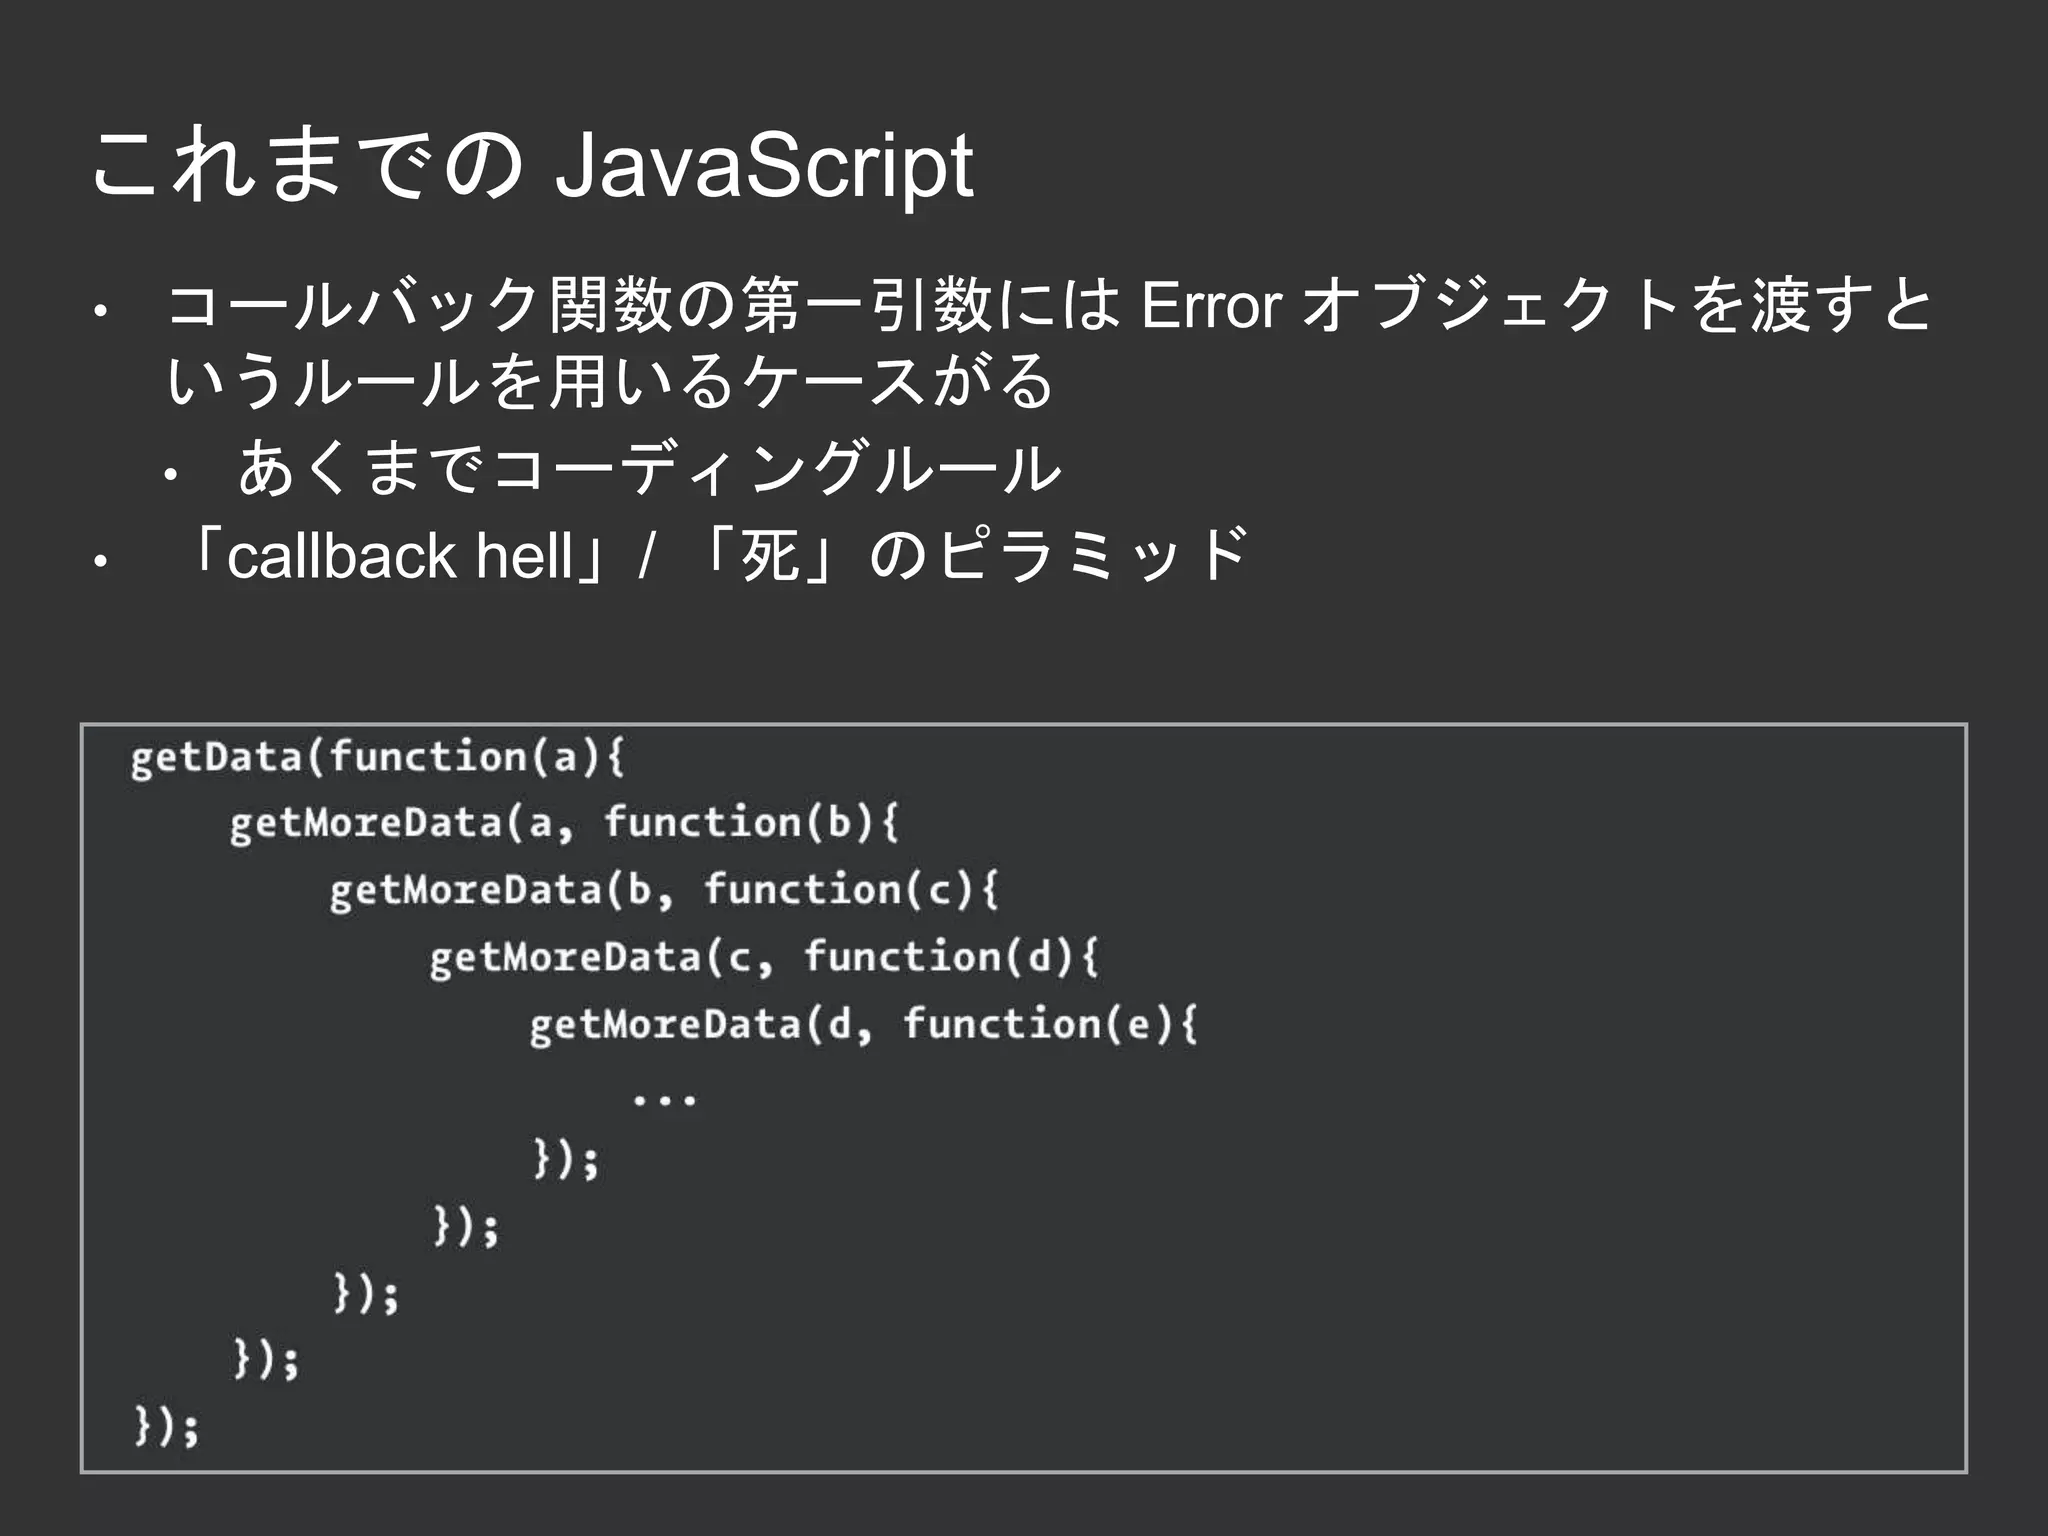This screenshot has height=1536, width=2048.
Task: Click the bullet line mentioning Error オブジェクト
Action: (x=1051, y=306)
